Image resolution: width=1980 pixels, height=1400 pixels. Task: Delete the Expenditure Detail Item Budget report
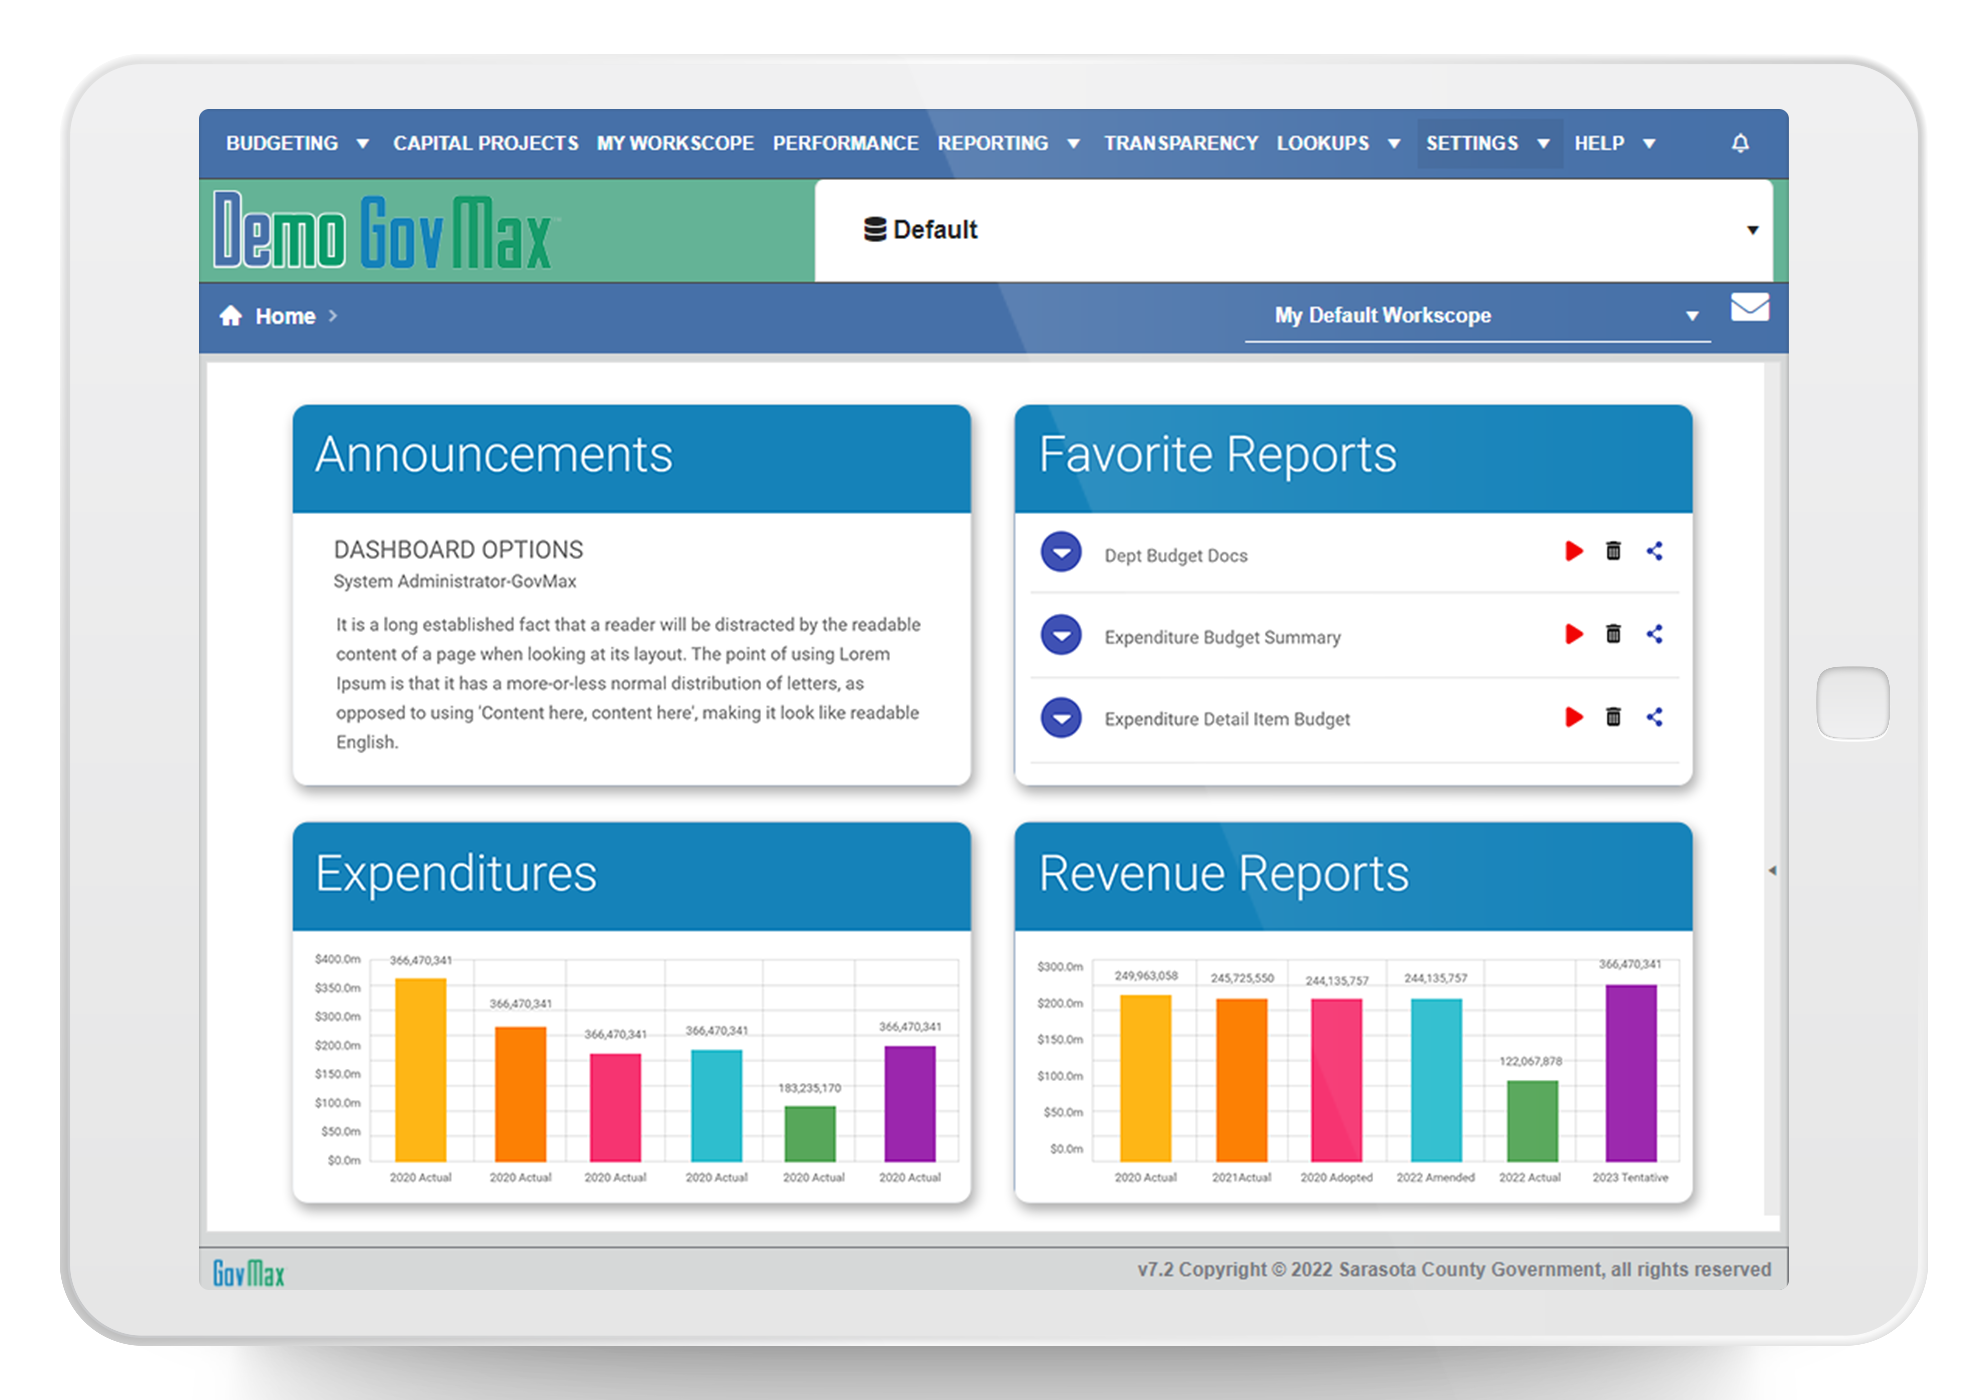[1614, 717]
